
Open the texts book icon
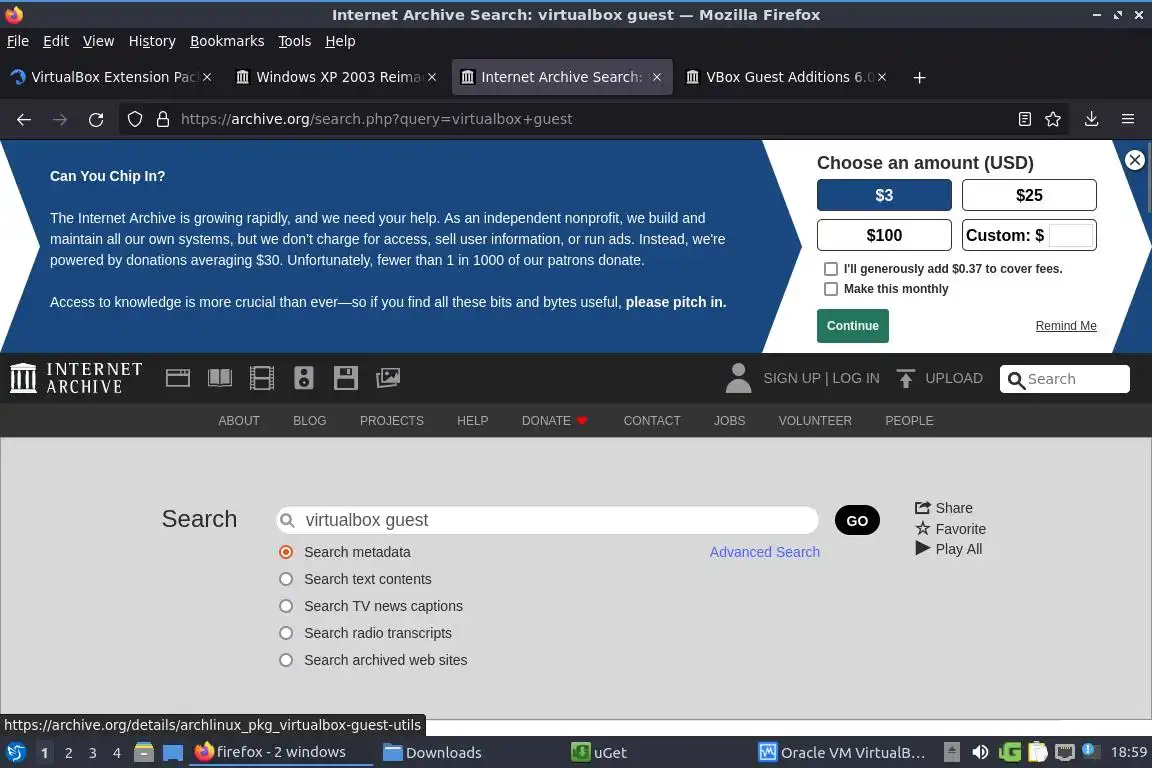(x=220, y=378)
